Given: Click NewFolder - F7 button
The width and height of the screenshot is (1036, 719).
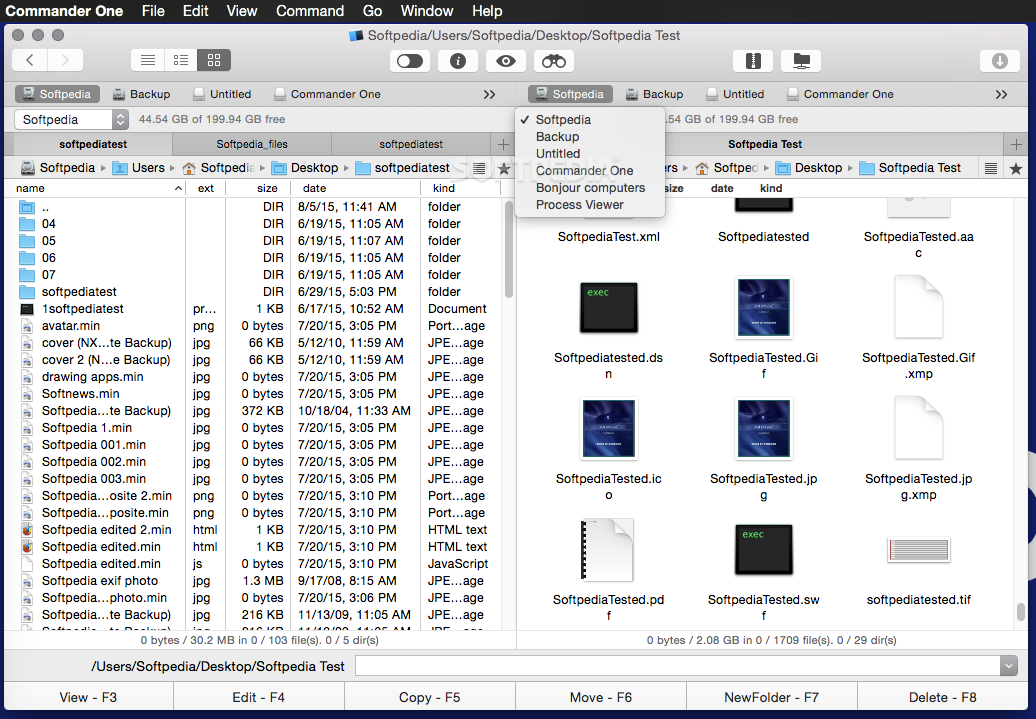Looking at the screenshot, I should 772,697.
